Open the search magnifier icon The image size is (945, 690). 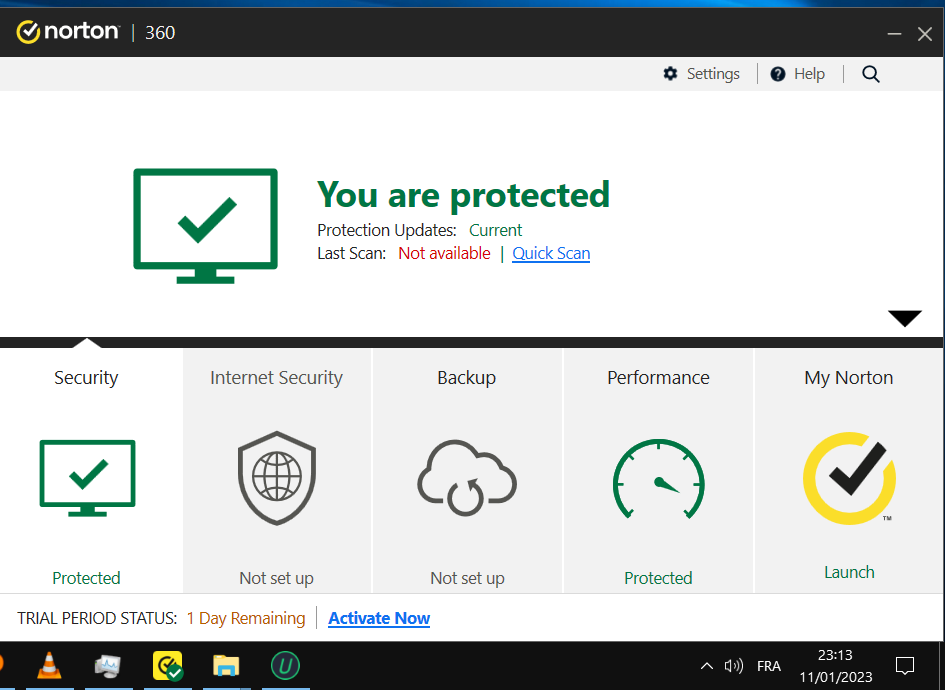pos(870,74)
